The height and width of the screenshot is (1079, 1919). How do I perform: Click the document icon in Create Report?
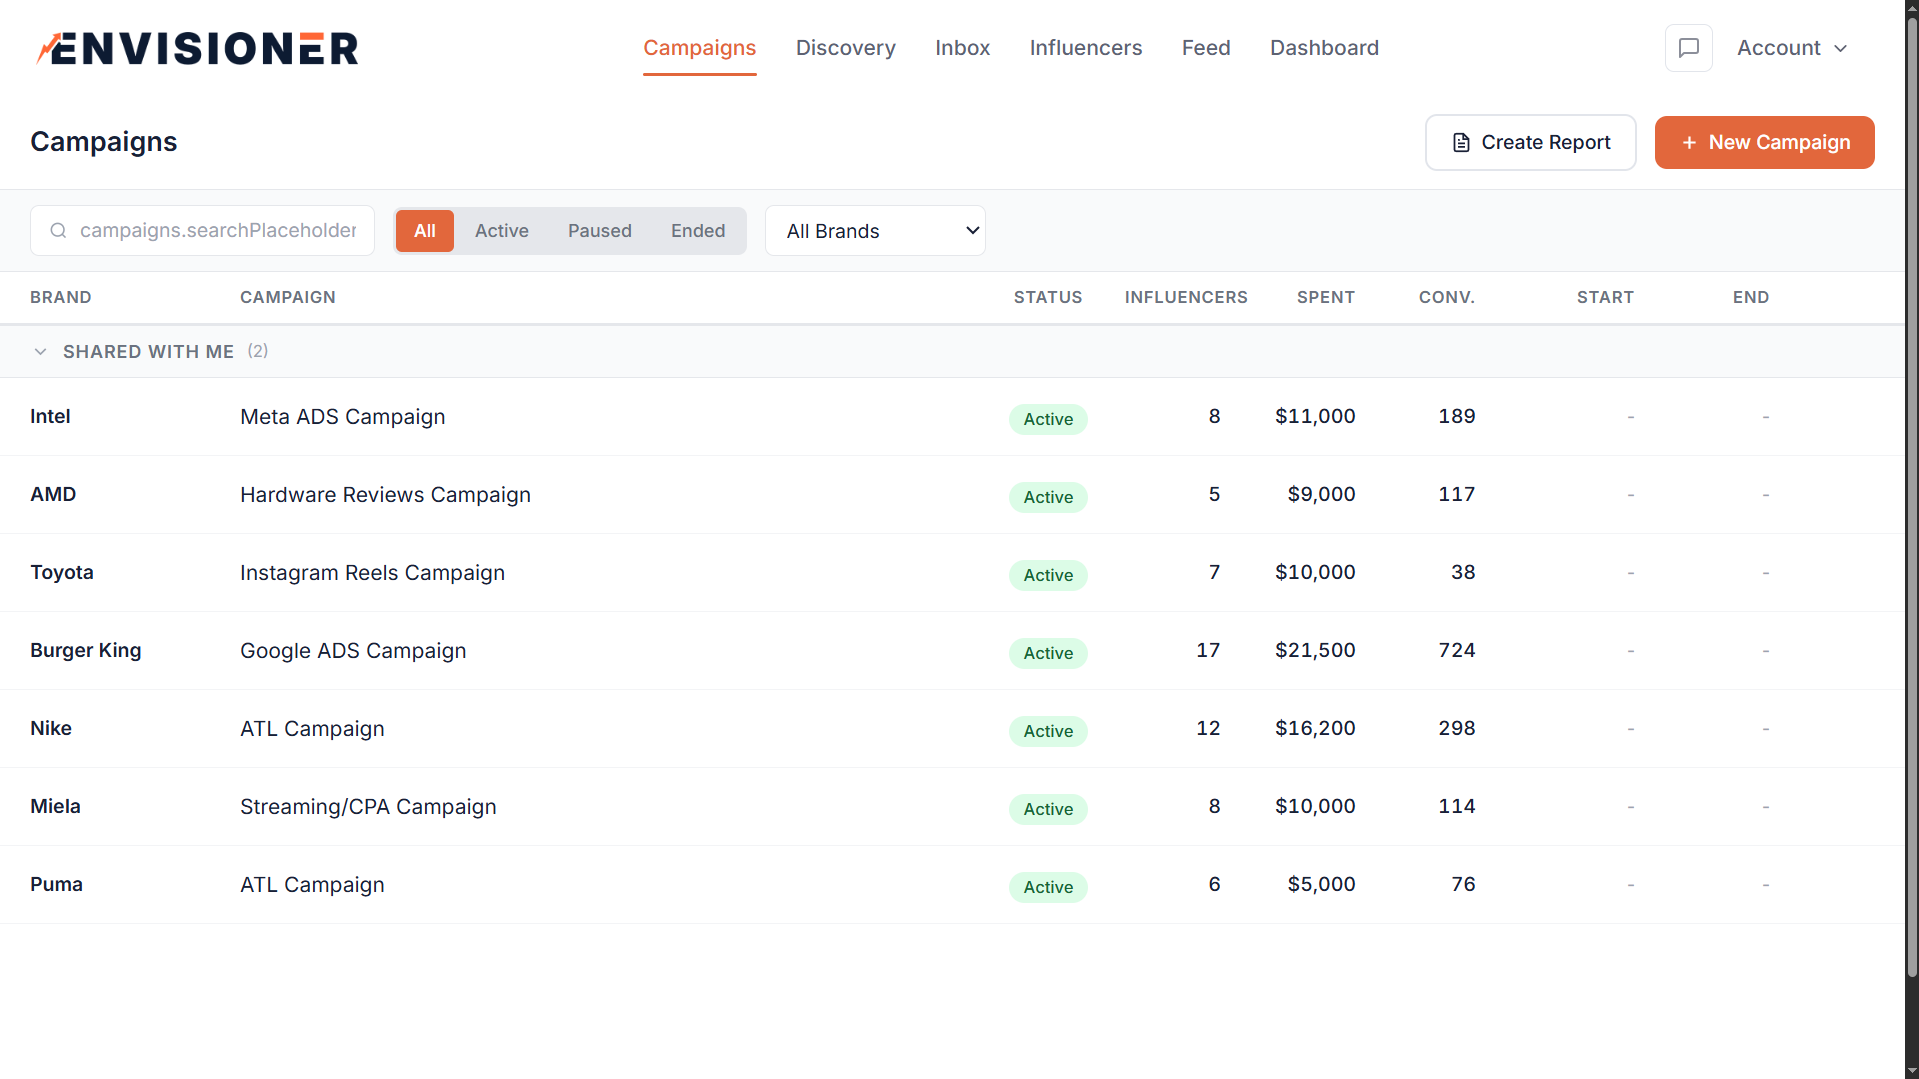[1462, 142]
